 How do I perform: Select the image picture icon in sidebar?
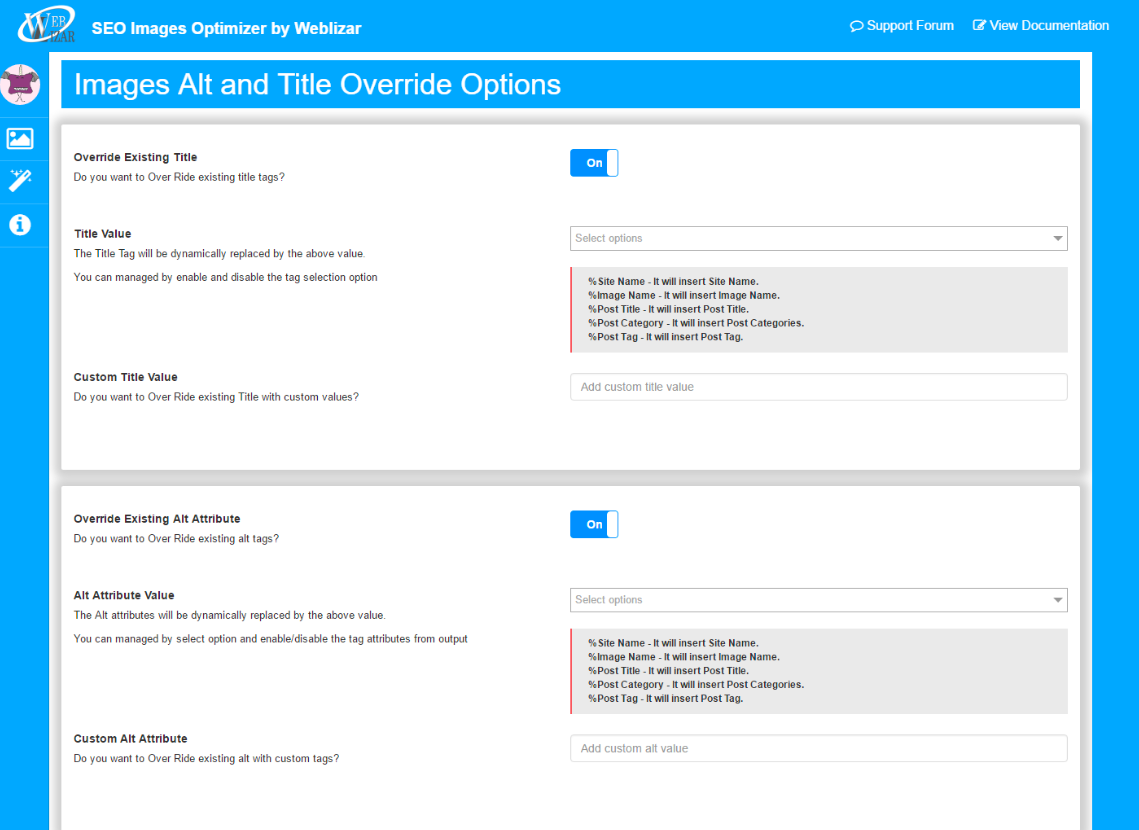click(20, 139)
